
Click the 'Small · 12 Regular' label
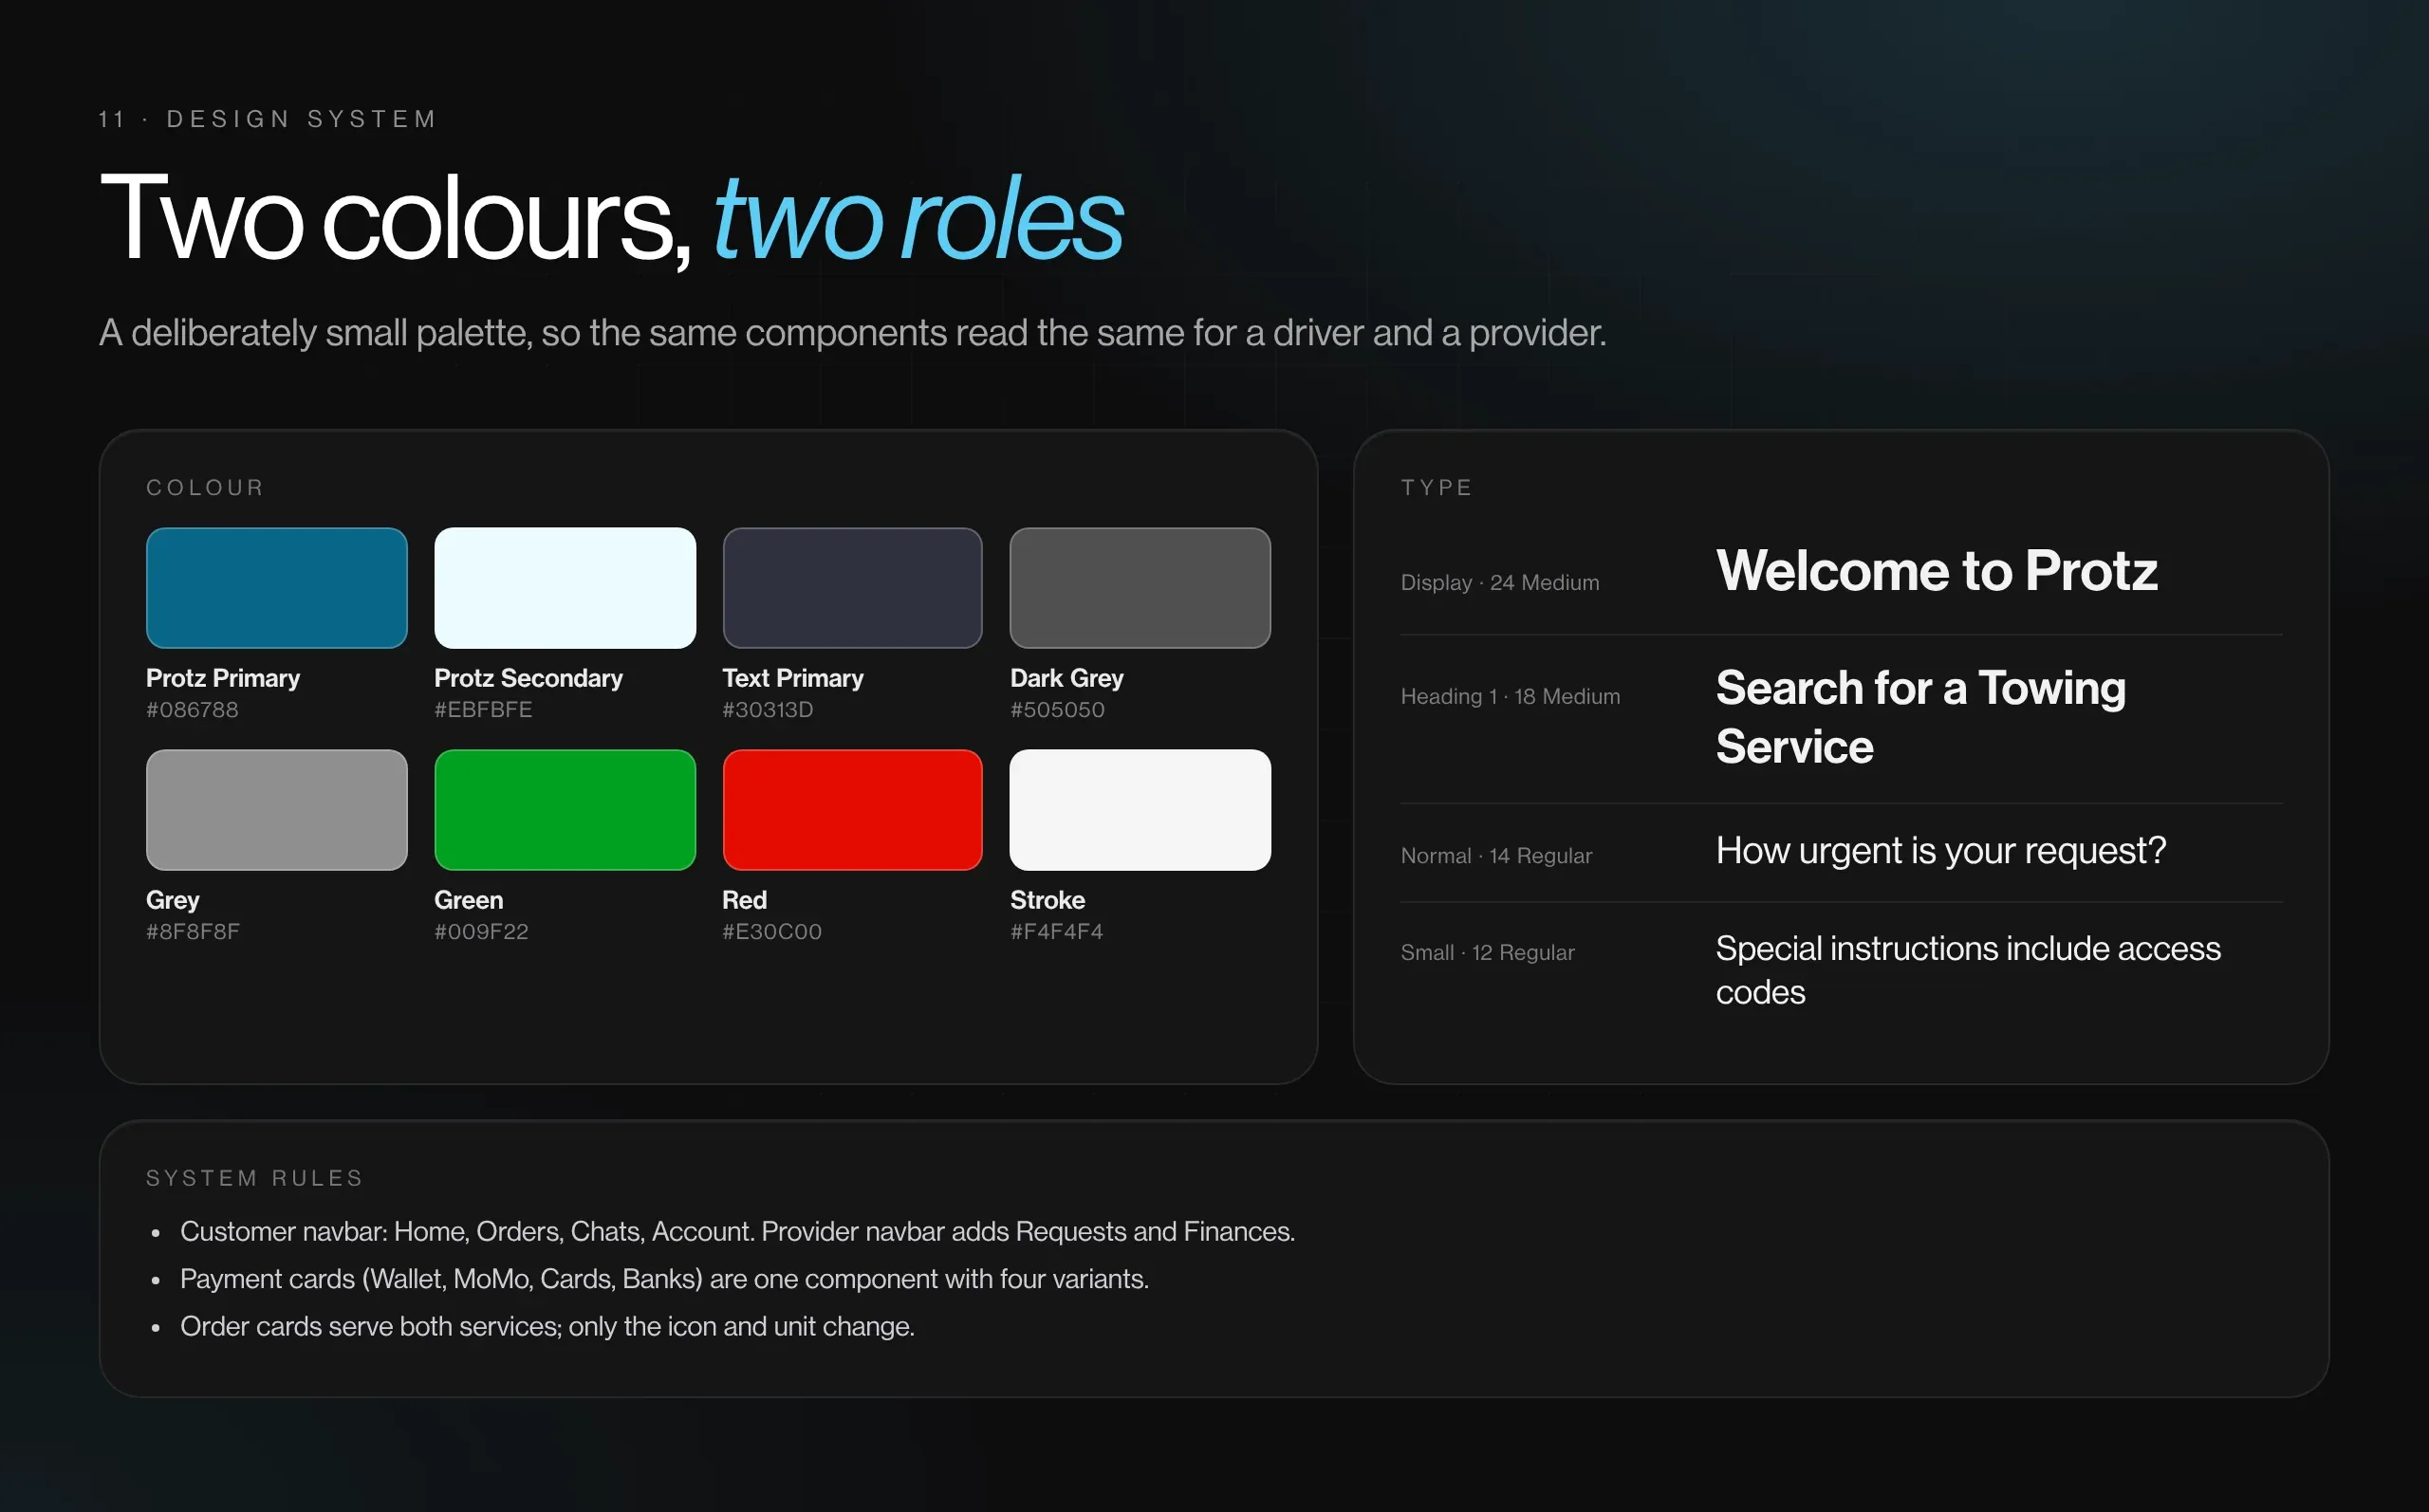point(1487,953)
